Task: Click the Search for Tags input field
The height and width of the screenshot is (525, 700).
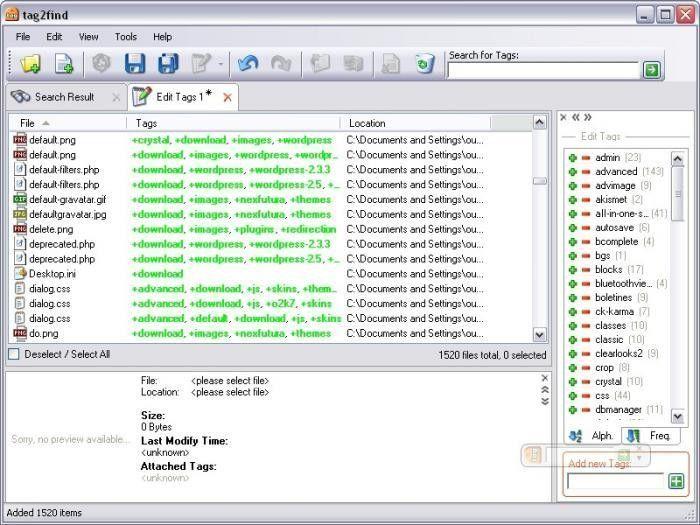Action: click(x=543, y=70)
